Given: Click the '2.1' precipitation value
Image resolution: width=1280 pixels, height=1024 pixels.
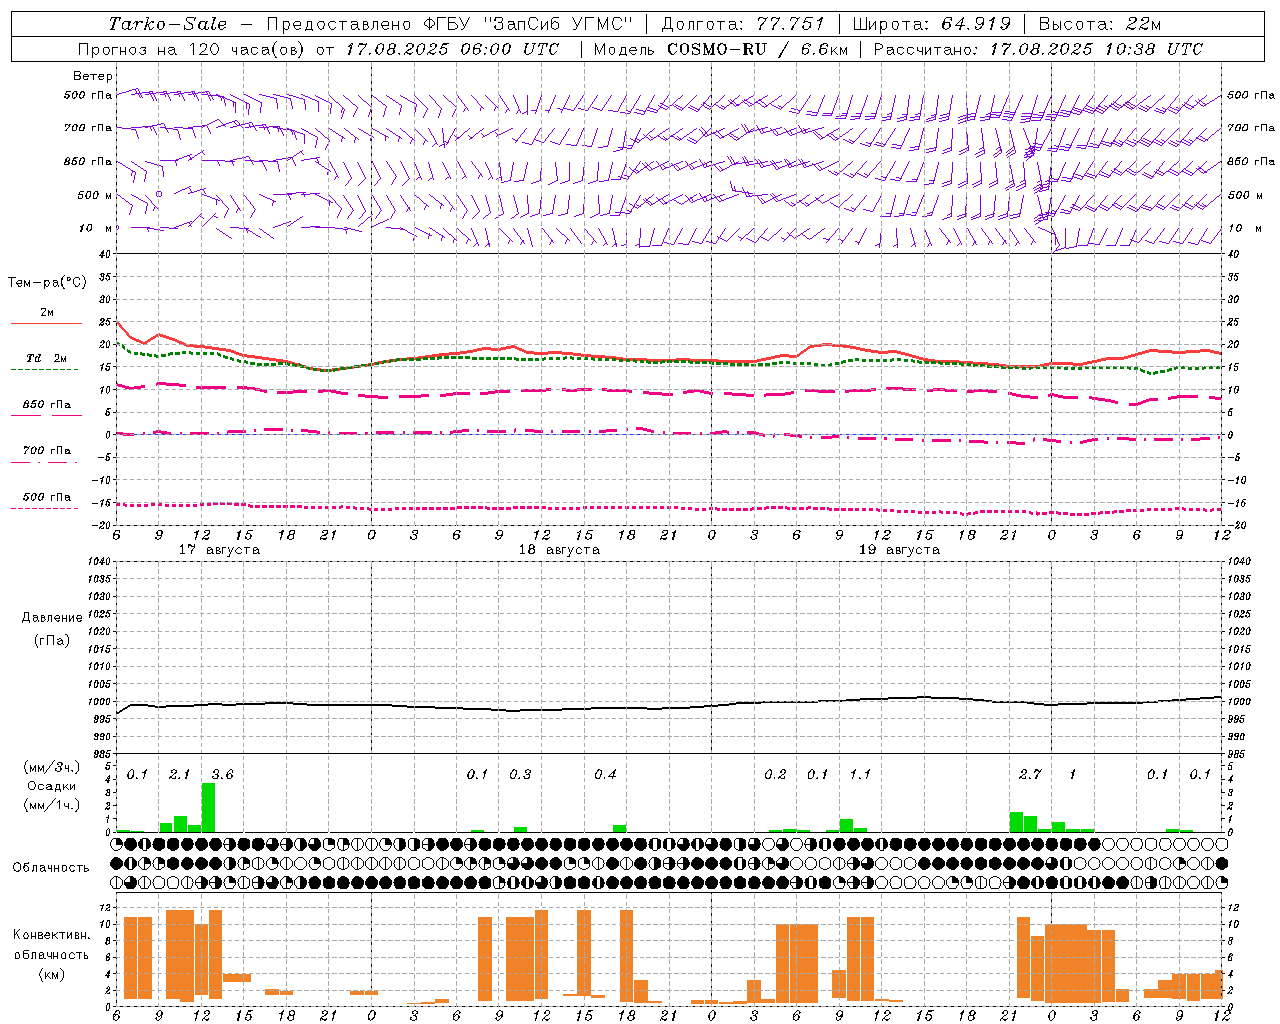Looking at the screenshot, I should (x=179, y=775).
